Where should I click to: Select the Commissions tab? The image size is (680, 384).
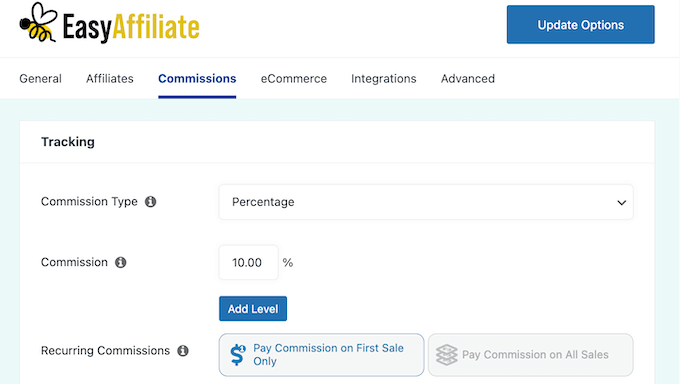(x=197, y=79)
